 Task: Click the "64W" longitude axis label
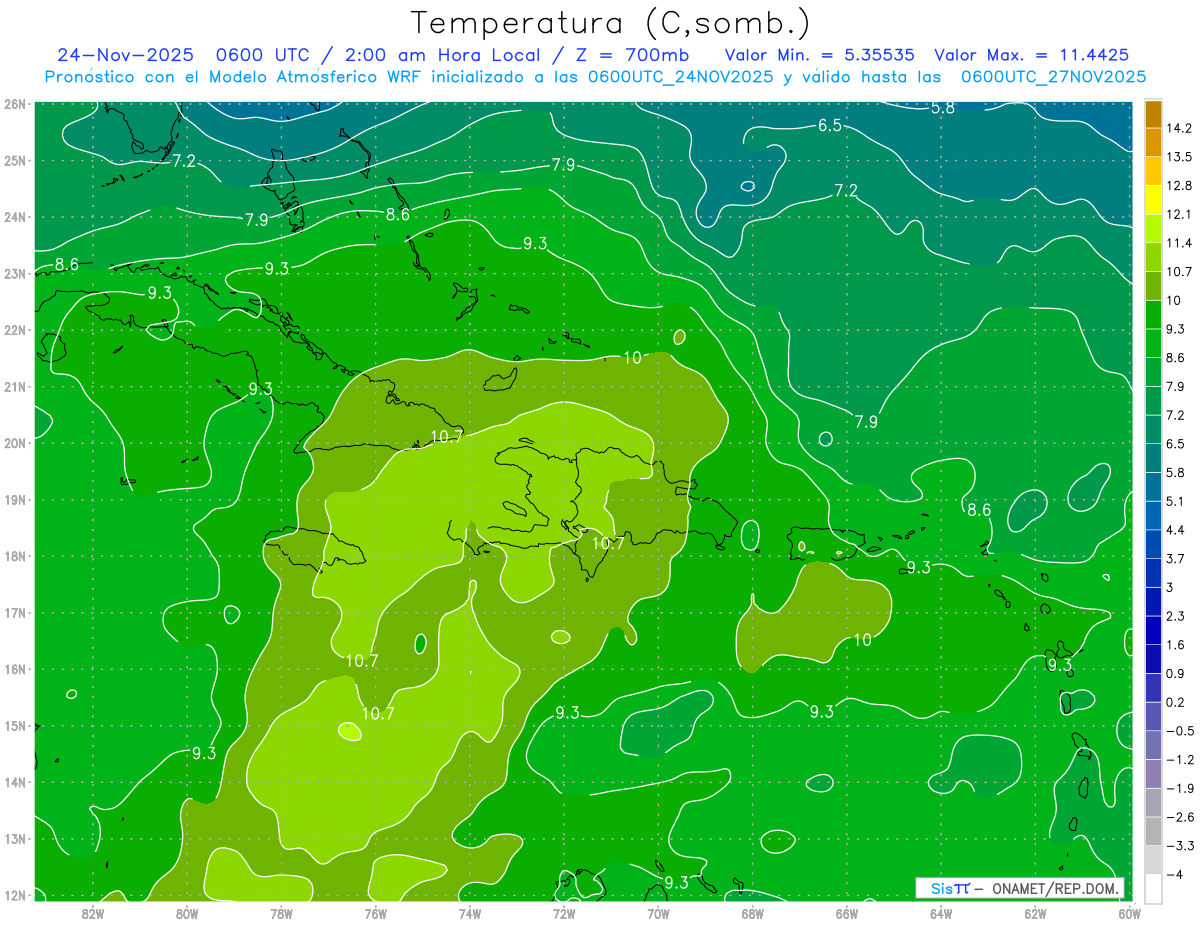point(940,913)
